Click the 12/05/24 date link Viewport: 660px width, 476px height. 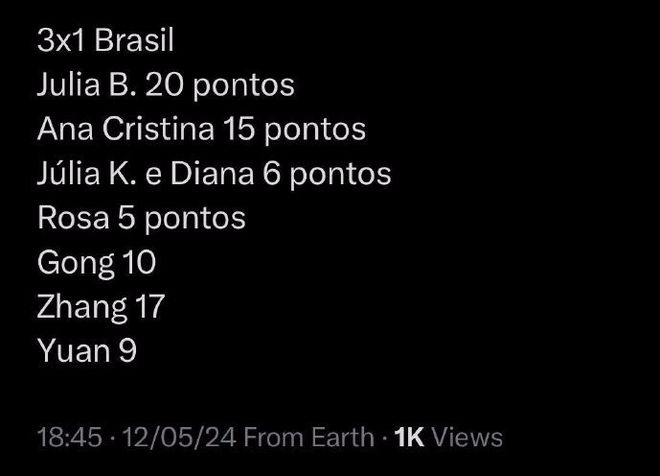coord(179,437)
